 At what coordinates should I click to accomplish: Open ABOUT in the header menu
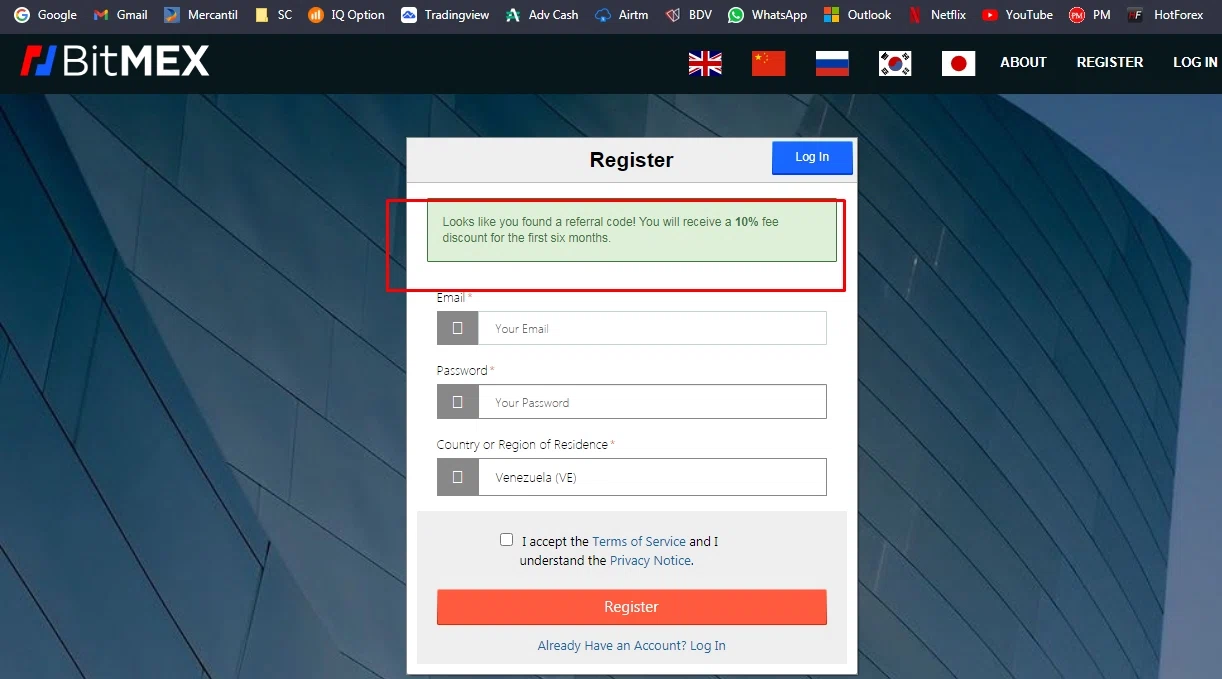1023,62
